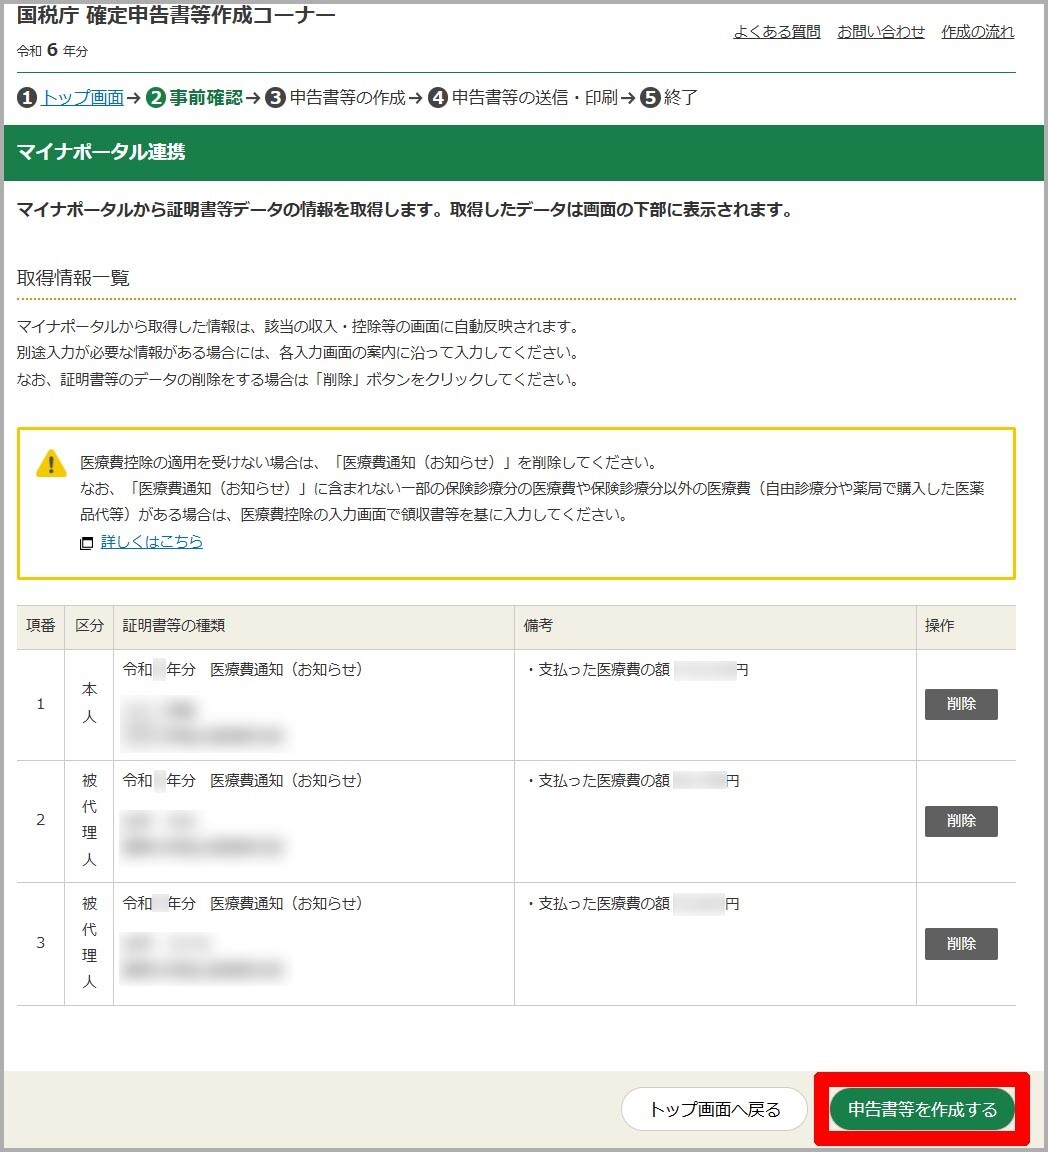Delete row 1 本人 medical notice
This screenshot has height=1152, width=1048.
pos(961,704)
